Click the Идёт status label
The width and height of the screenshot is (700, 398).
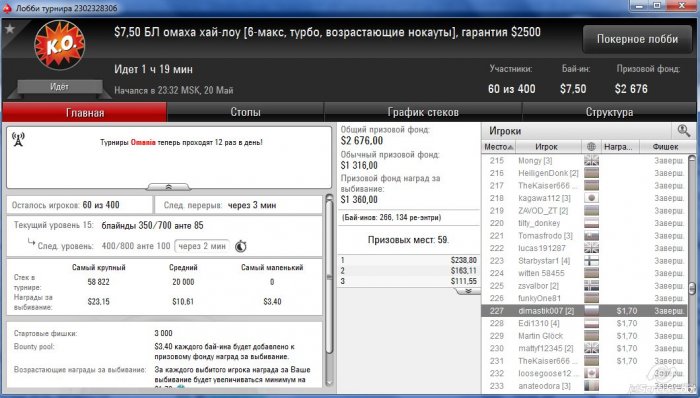click(x=59, y=87)
